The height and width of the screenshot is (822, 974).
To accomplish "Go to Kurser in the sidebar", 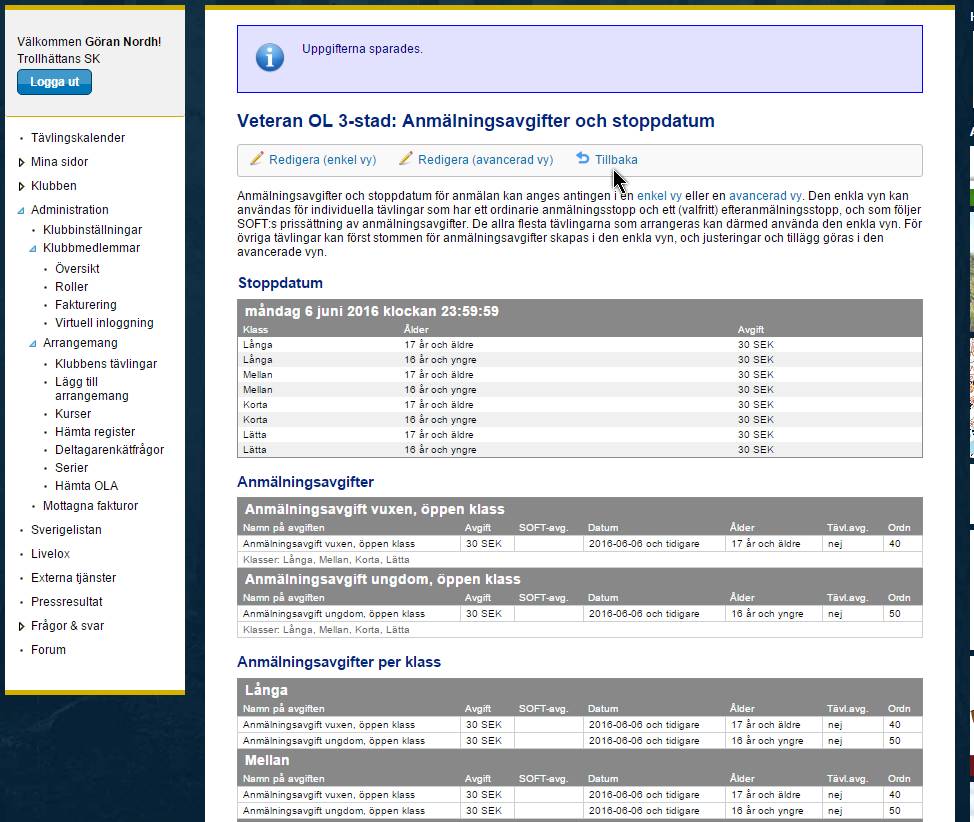I will (x=73, y=414).
